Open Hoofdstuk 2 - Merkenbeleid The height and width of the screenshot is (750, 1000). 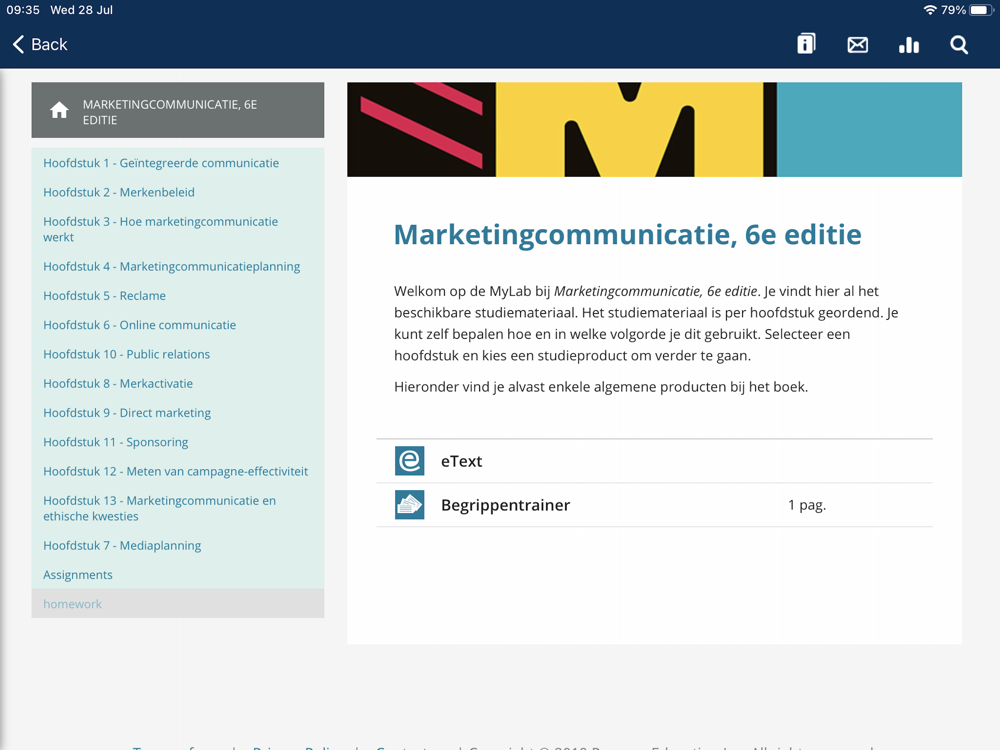click(119, 192)
